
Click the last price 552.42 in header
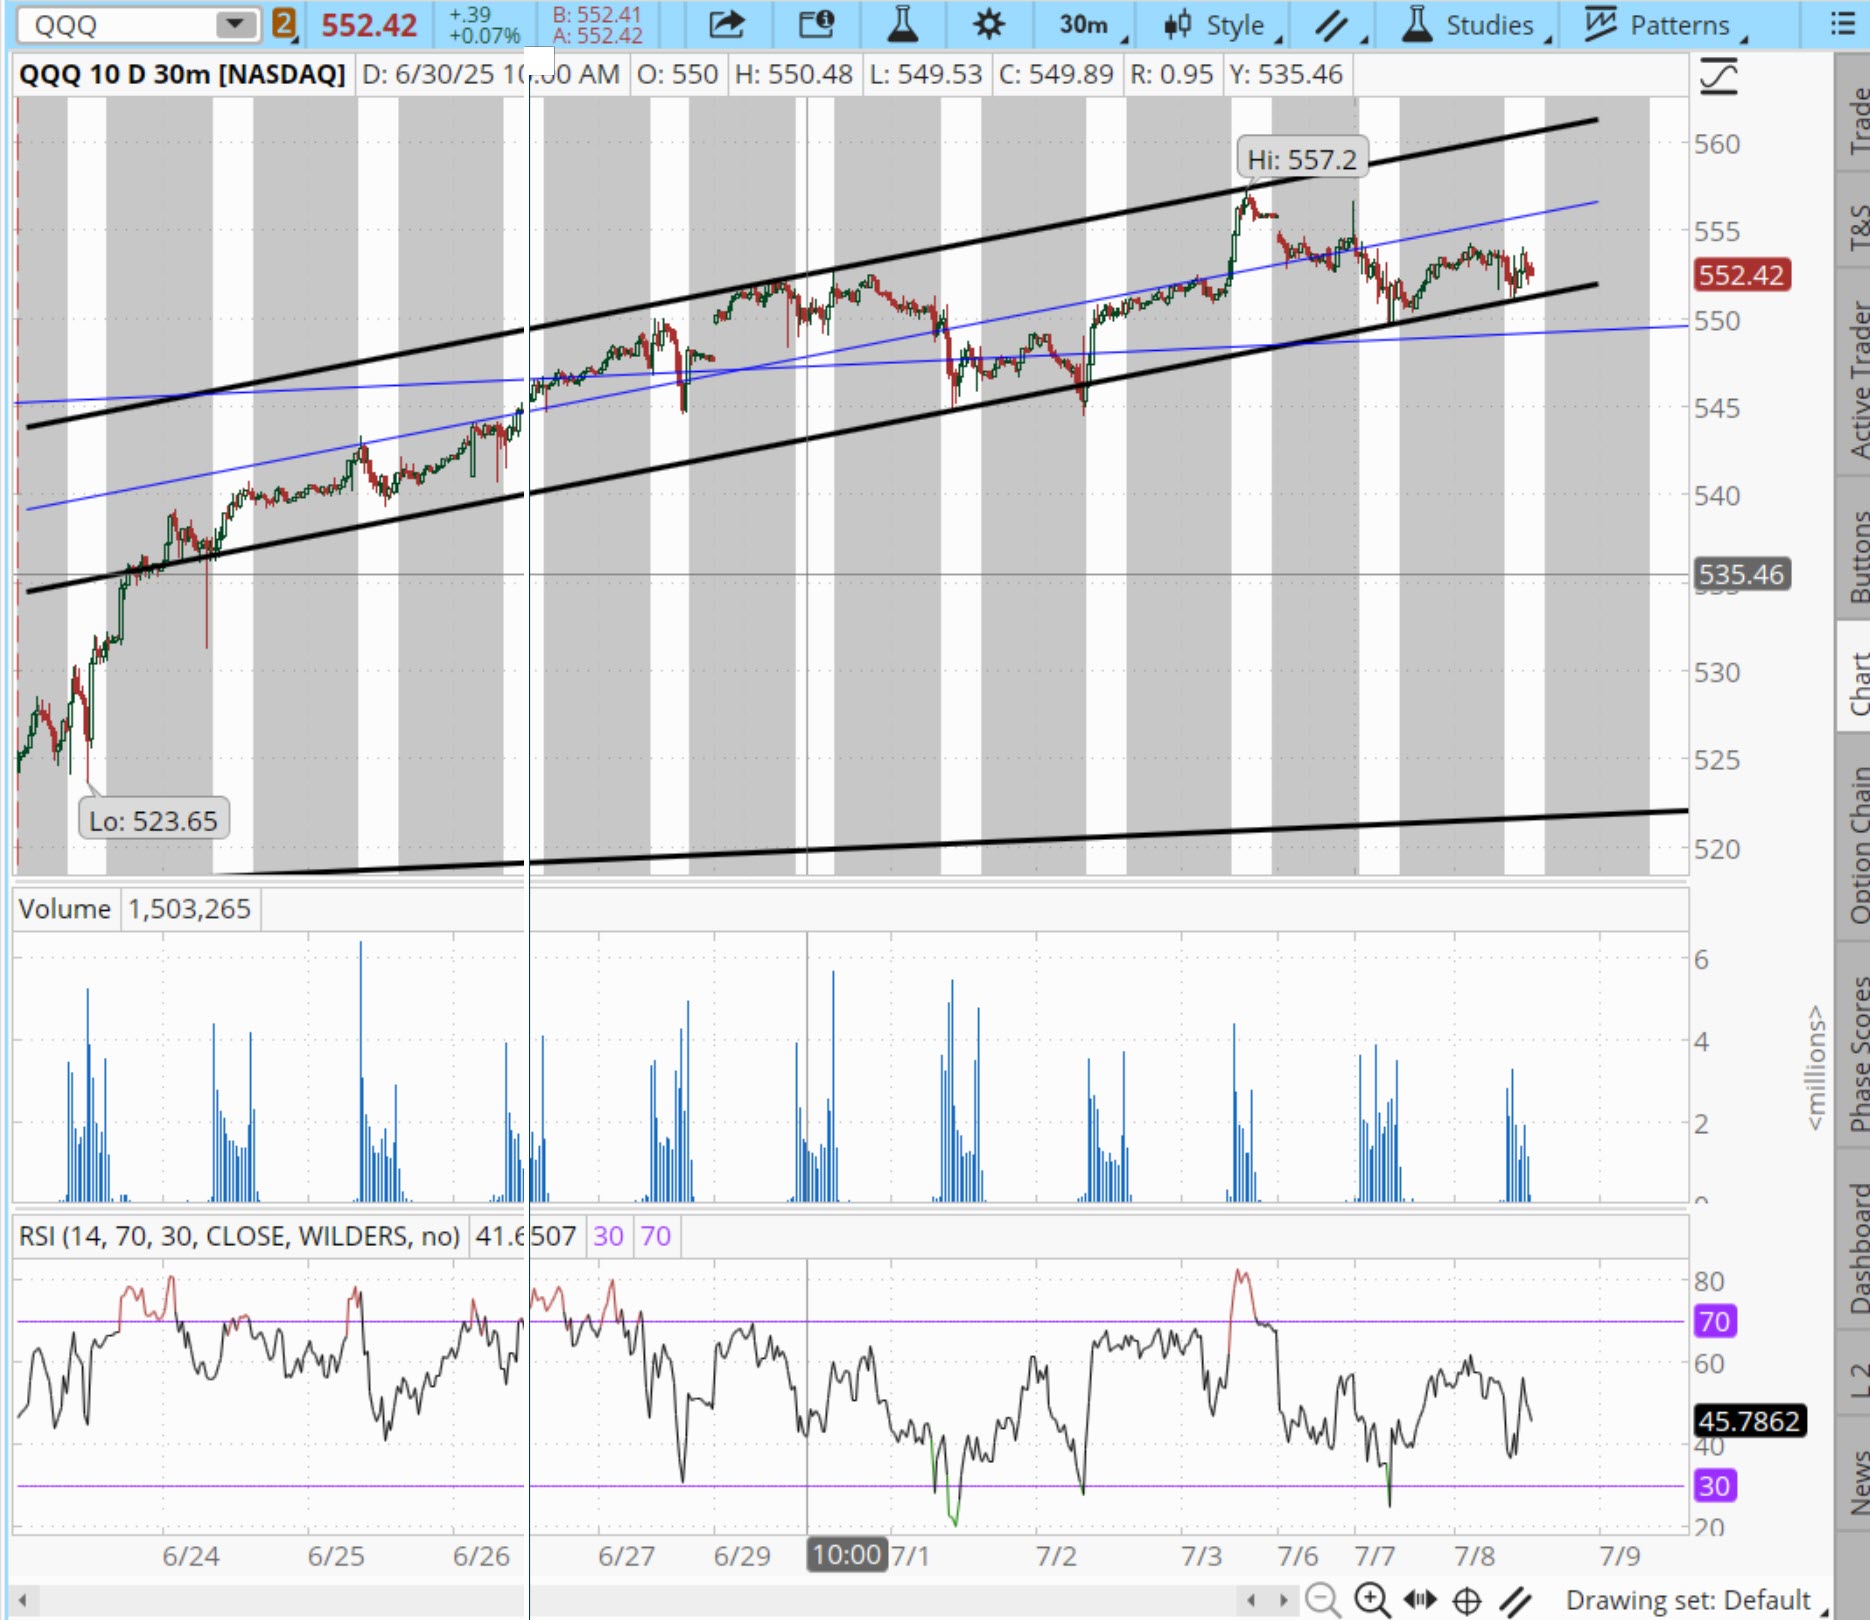tap(369, 25)
